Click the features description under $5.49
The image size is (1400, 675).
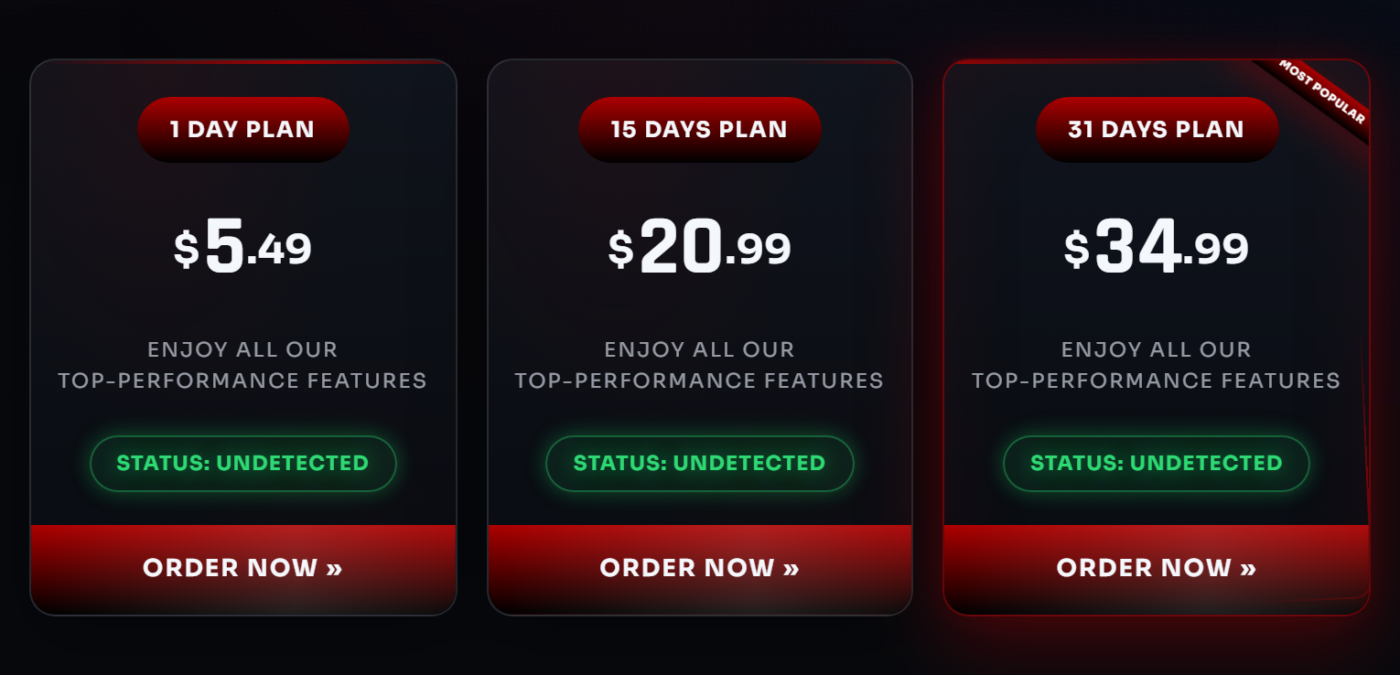243,365
